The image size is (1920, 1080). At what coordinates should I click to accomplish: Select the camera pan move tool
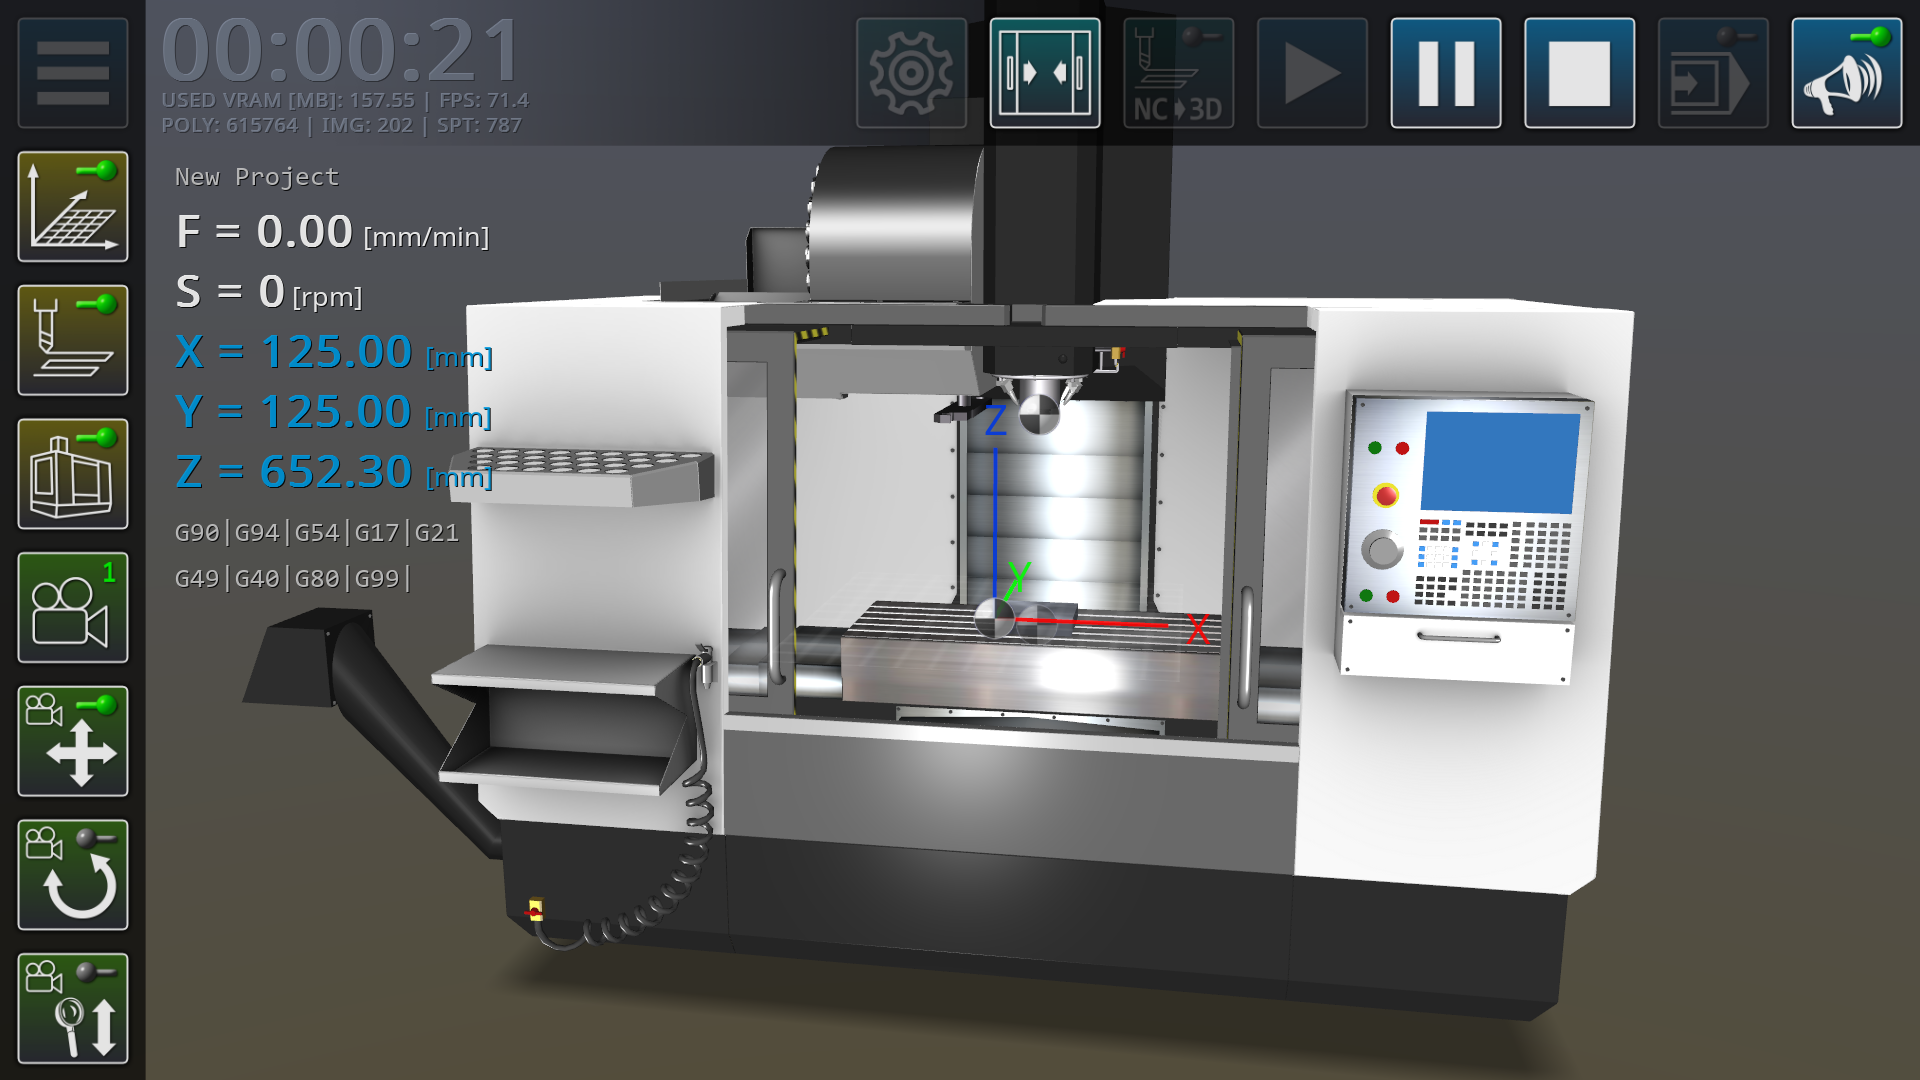point(73,741)
